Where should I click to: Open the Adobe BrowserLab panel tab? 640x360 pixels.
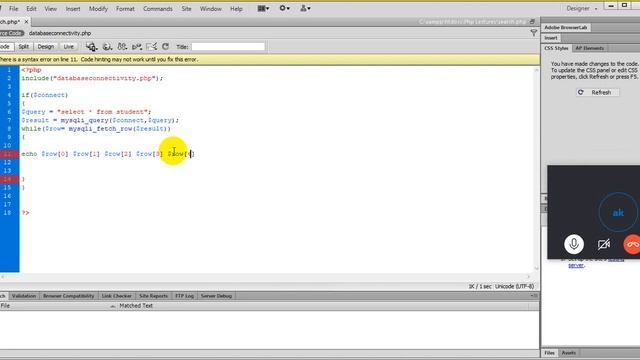click(565, 27)
